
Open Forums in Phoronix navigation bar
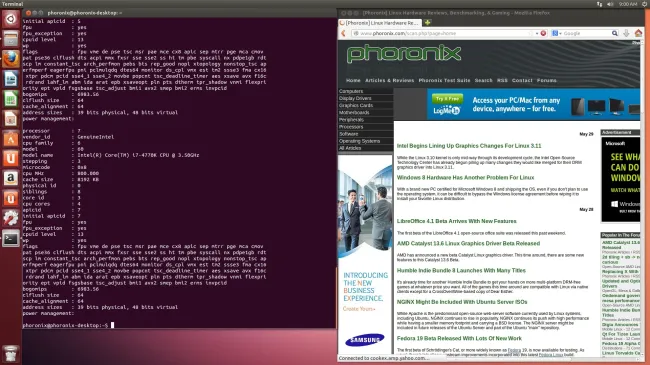[x=547, y=80]
